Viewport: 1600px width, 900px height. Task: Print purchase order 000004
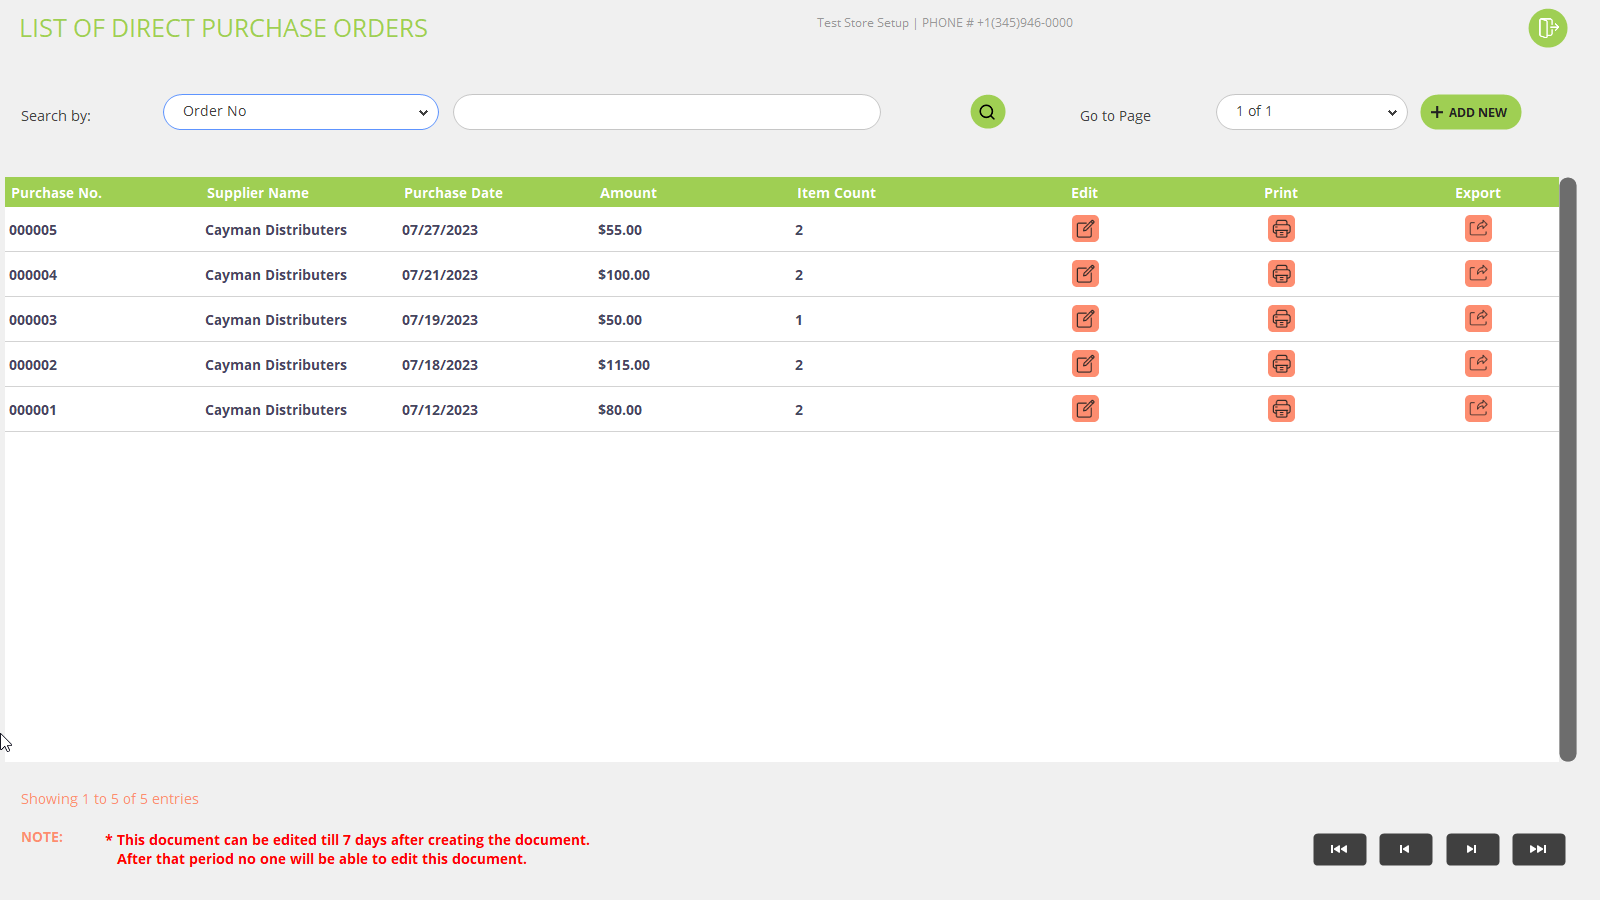pos(1281,274)
